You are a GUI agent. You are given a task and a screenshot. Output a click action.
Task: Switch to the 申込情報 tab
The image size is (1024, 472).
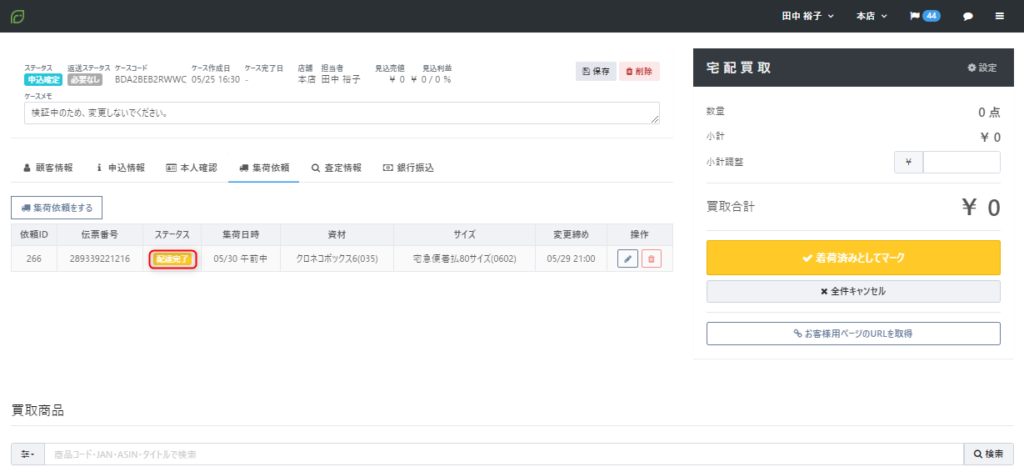(x=120, y=168)
